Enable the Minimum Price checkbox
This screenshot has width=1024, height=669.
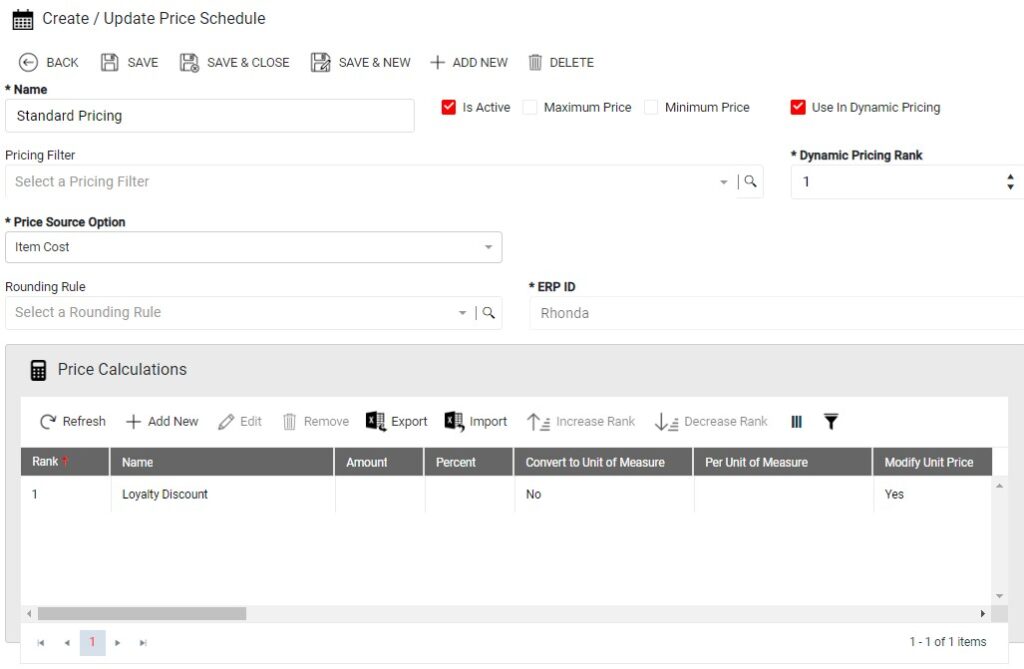point(651,107)
